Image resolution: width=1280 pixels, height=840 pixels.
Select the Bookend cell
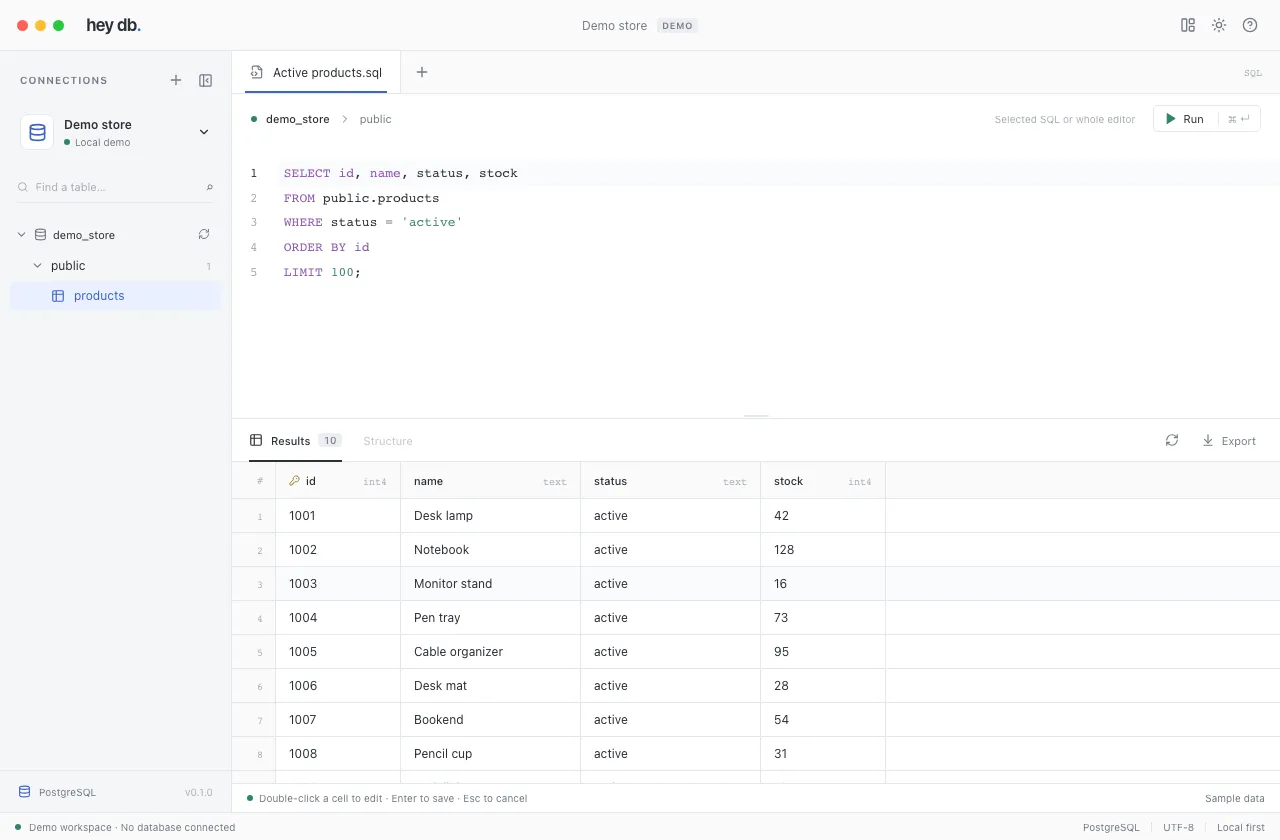tap(490, 720)
